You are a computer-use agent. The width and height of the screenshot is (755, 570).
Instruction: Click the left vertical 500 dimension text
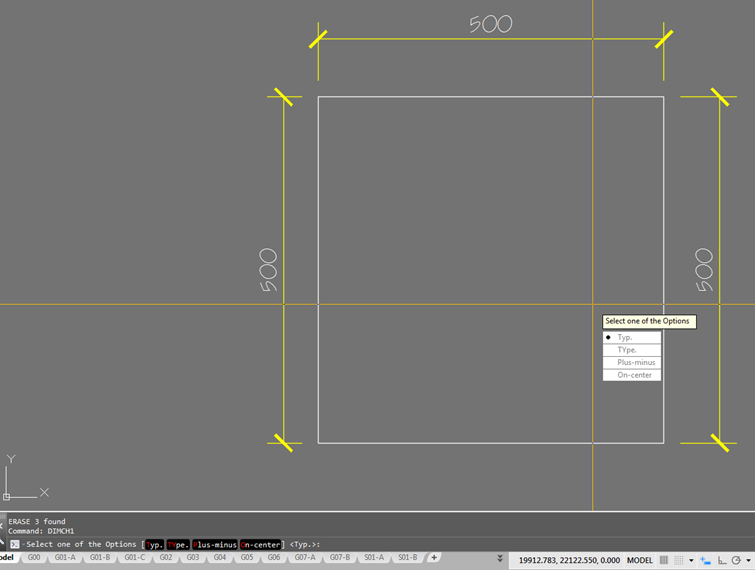click(x=268, y=270)
